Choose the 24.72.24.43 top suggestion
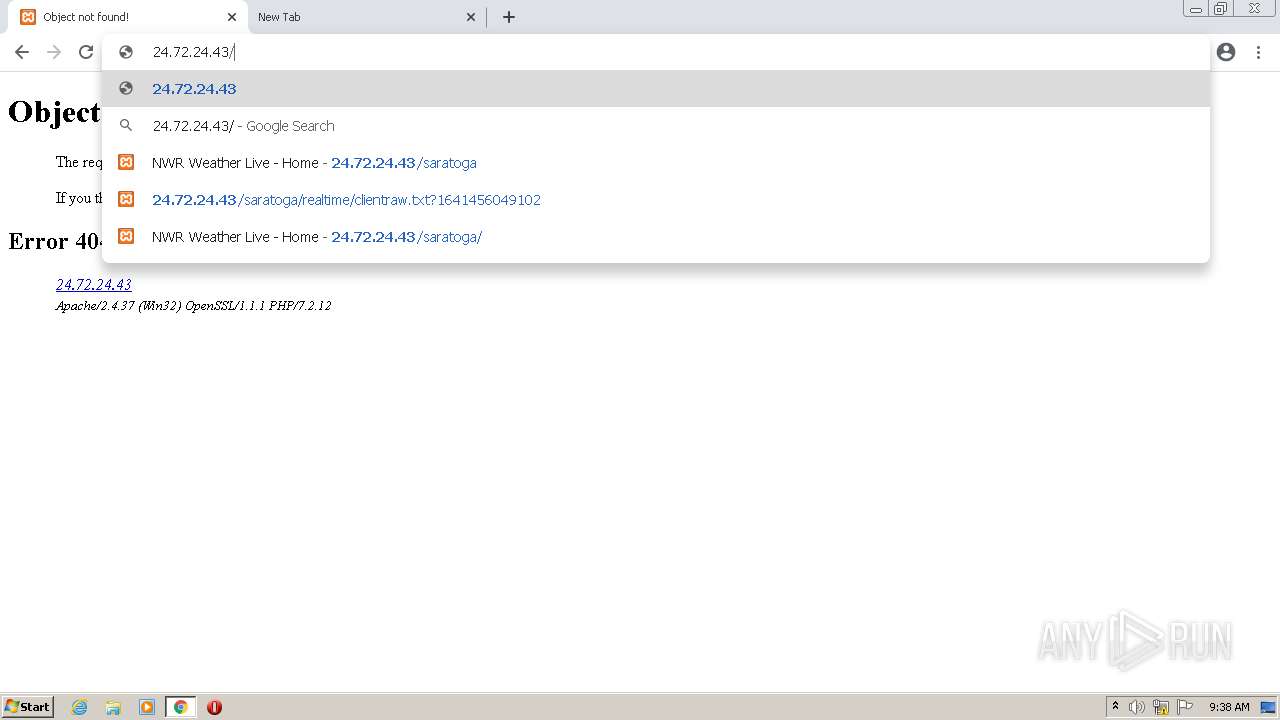 tap(656, 89)
